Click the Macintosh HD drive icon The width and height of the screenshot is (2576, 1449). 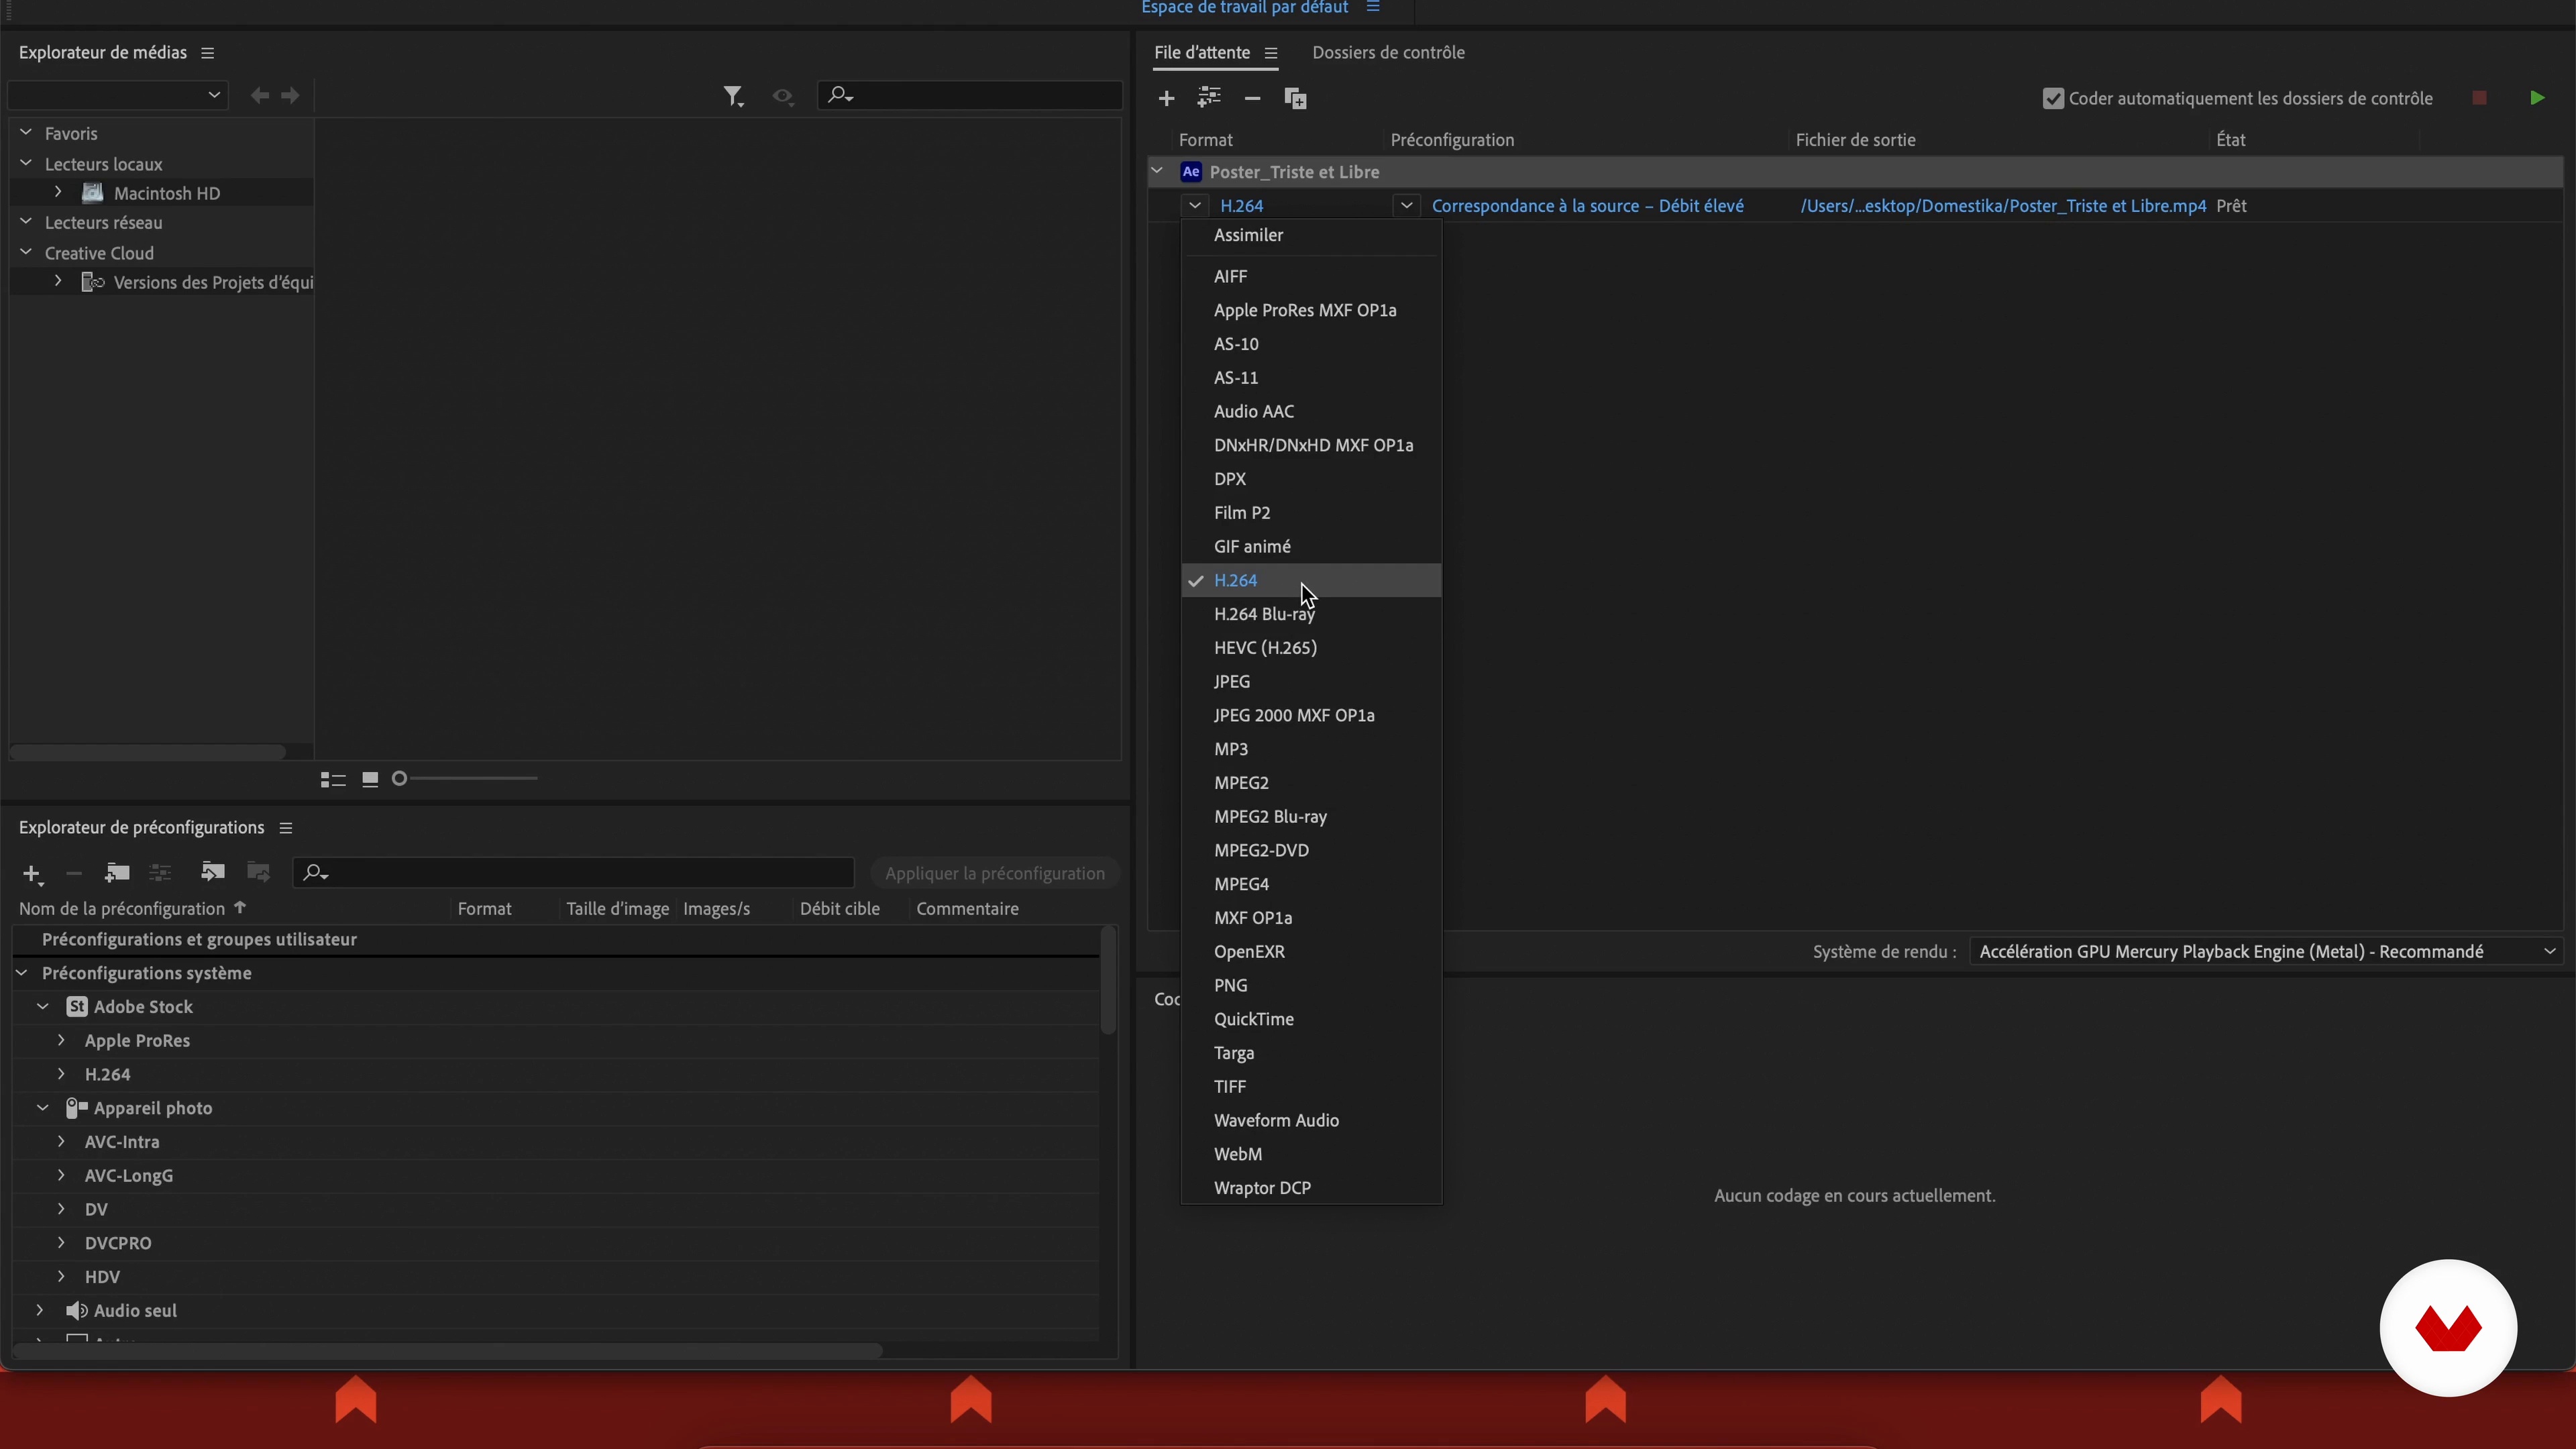93,193
